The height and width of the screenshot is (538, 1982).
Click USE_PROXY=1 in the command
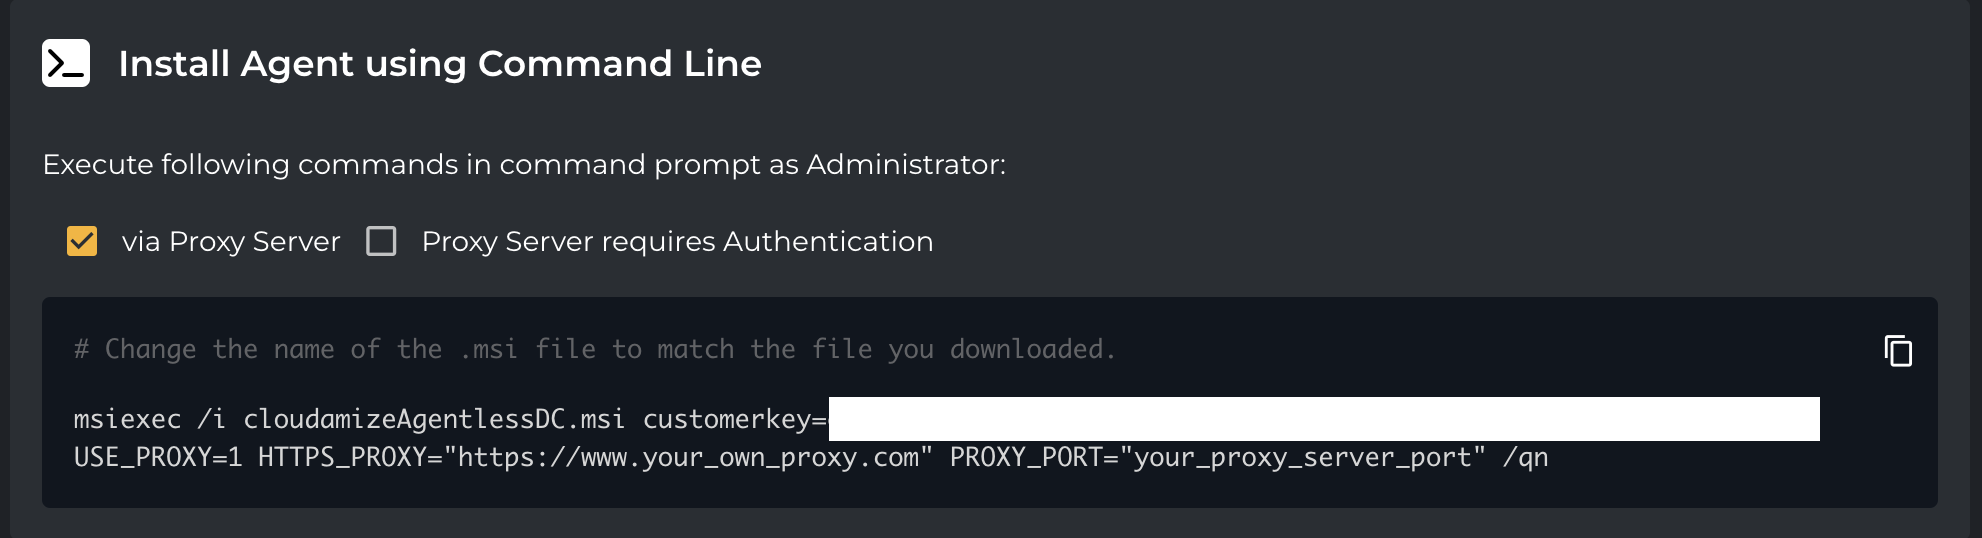point(158,457)
